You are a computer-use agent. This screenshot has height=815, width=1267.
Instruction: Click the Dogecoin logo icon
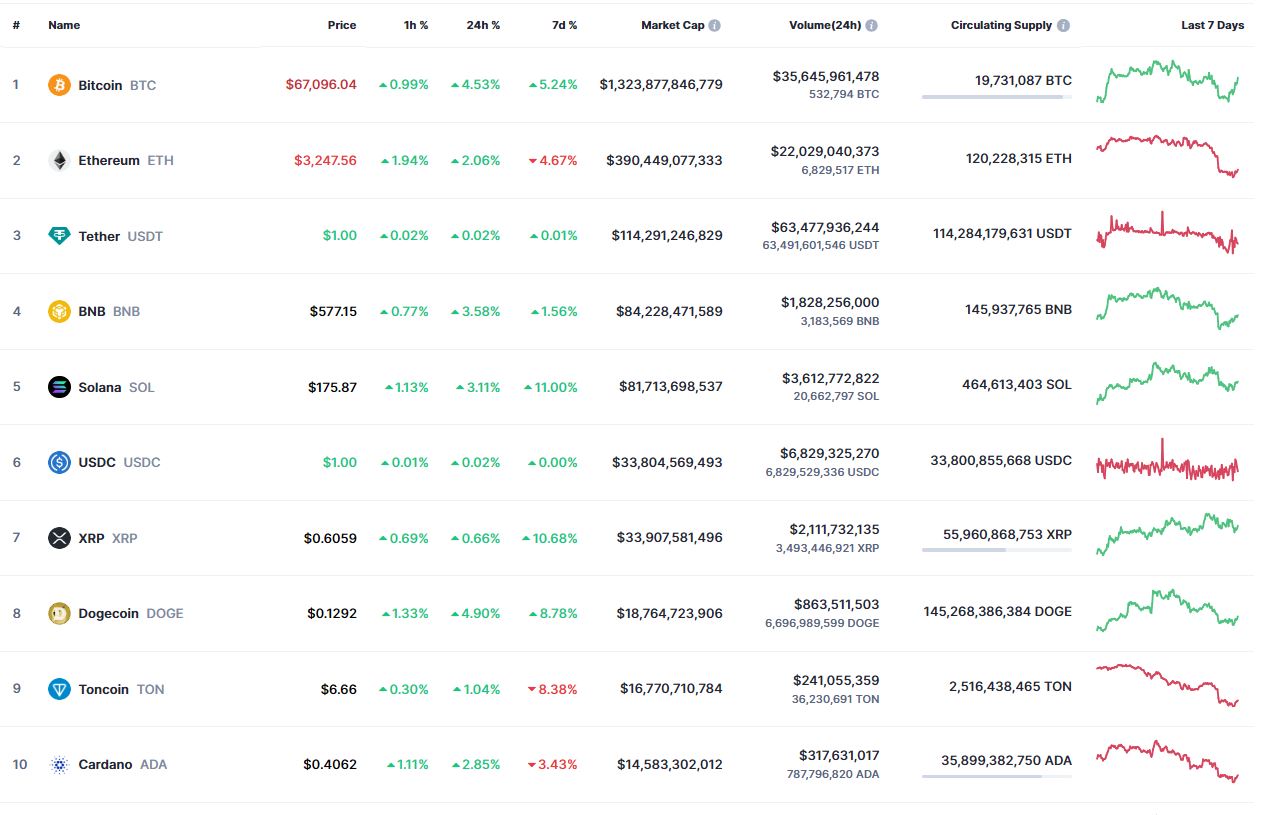60,613
